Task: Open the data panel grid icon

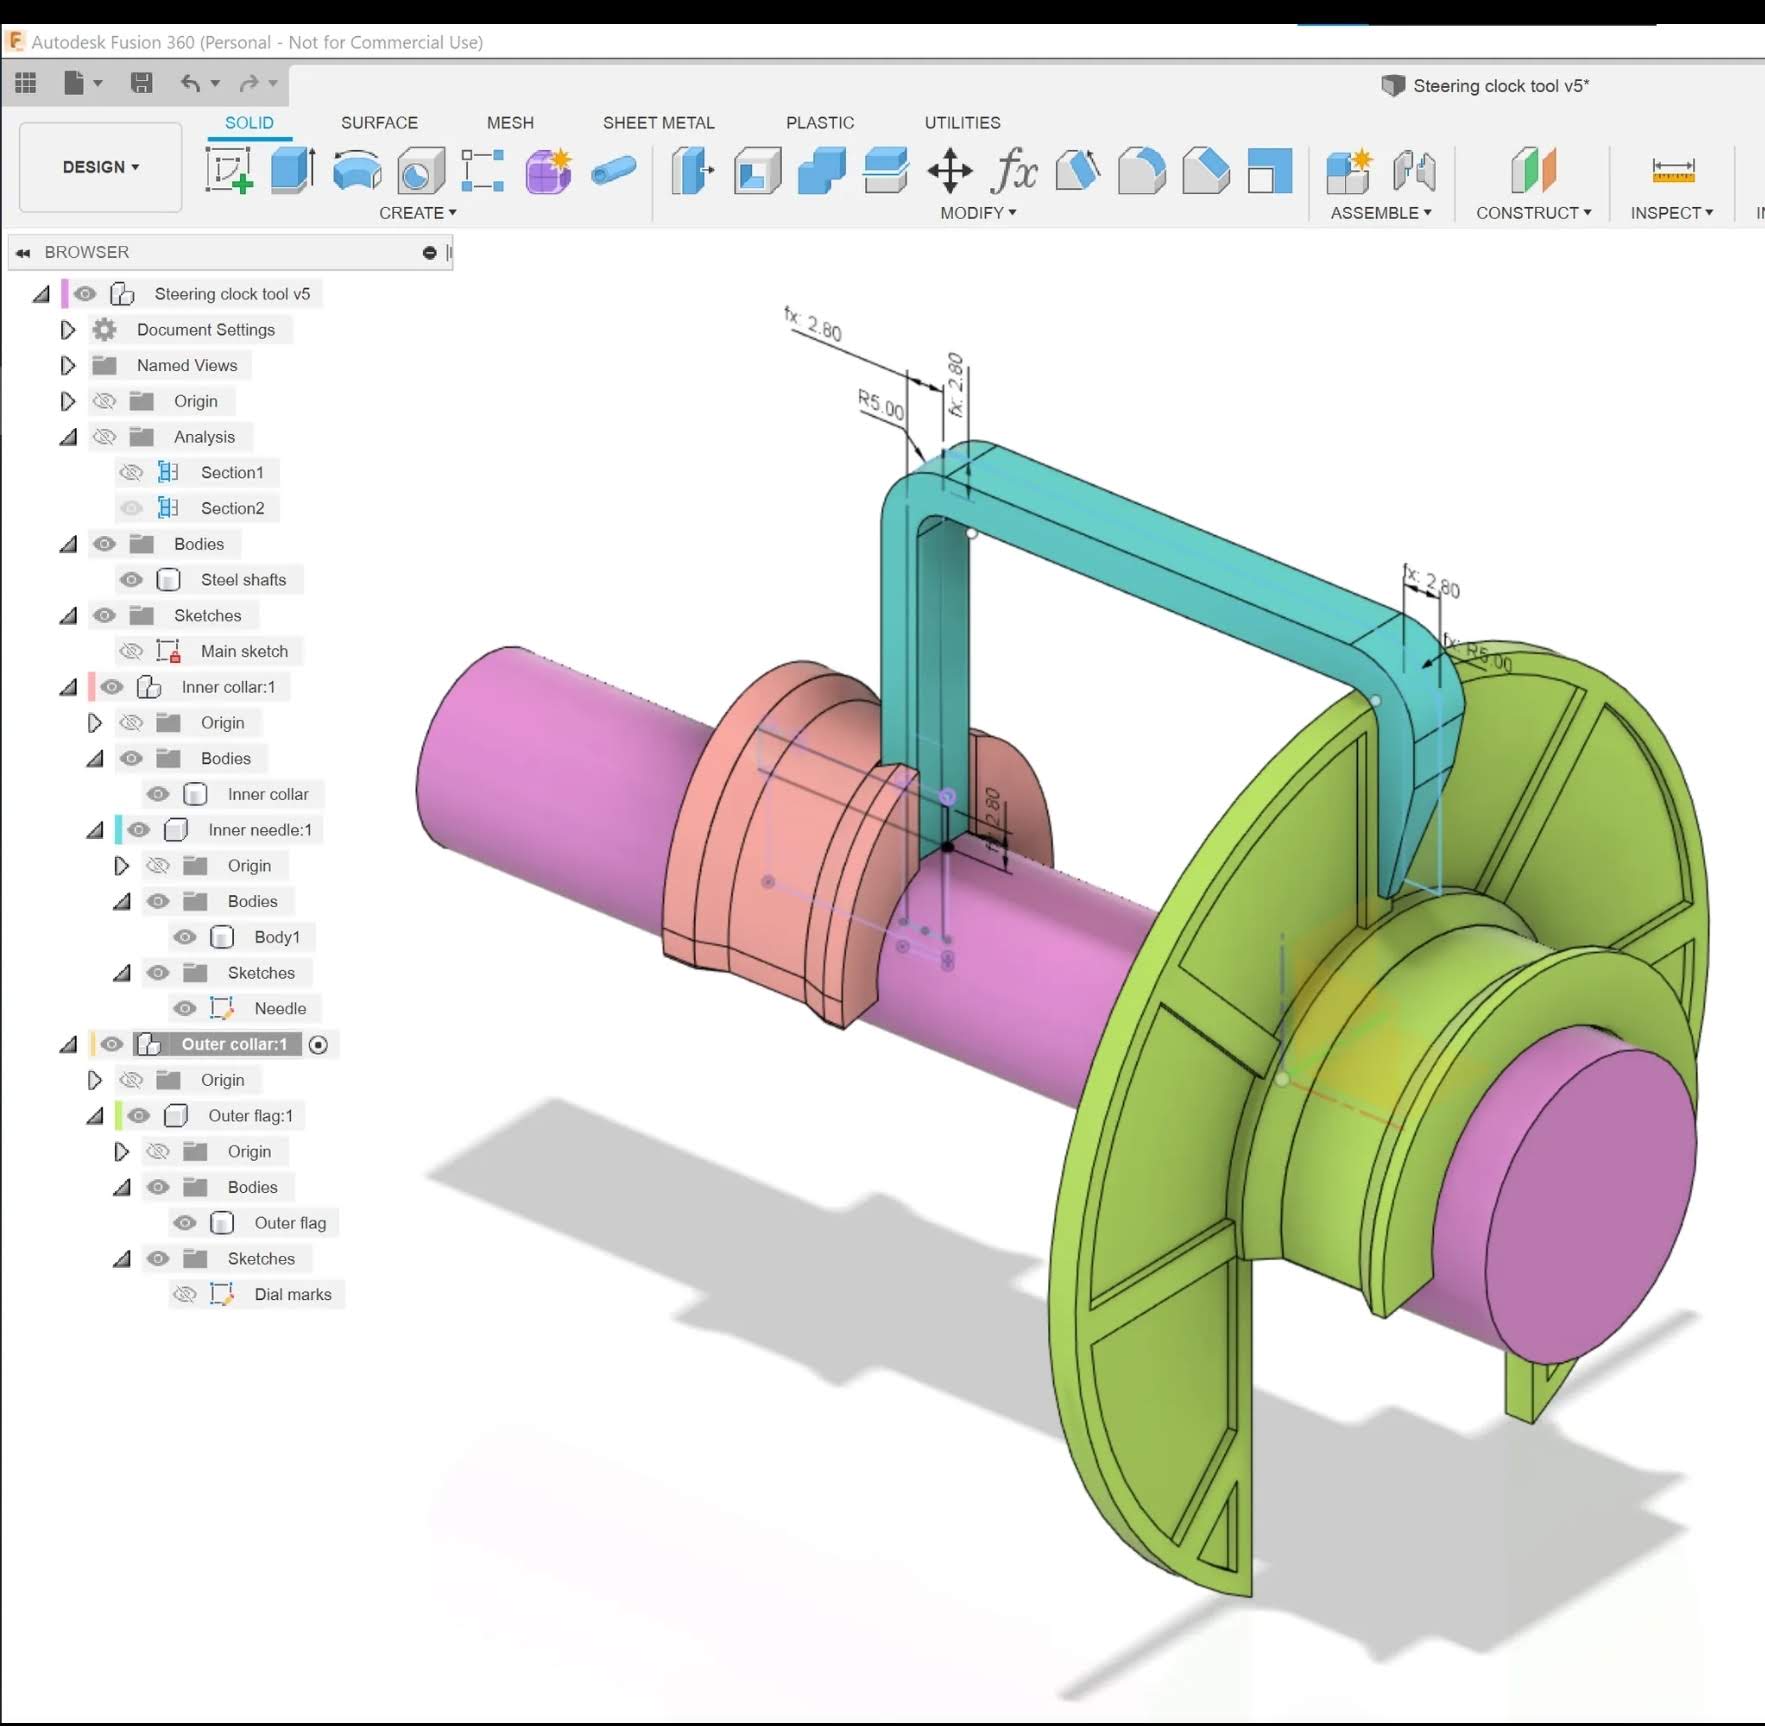Action: (26, 83)
